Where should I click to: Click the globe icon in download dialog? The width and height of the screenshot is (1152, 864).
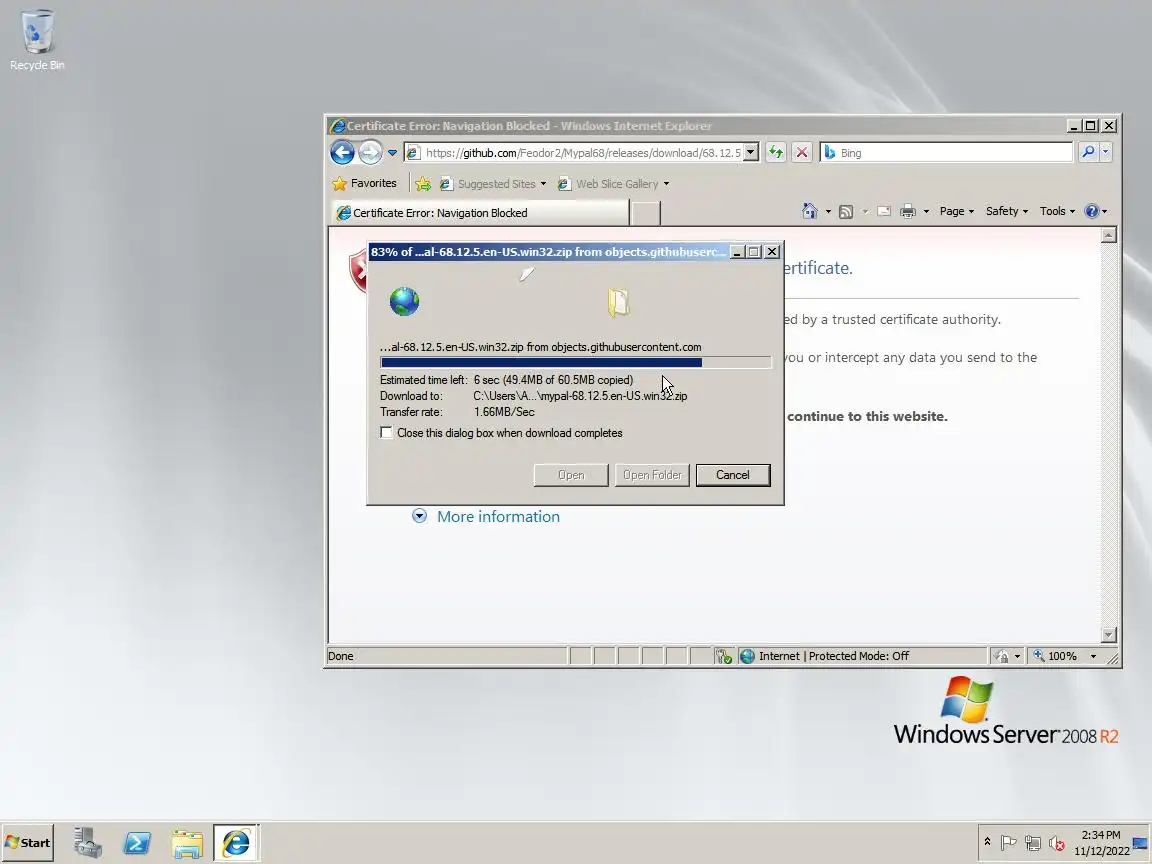404,301
